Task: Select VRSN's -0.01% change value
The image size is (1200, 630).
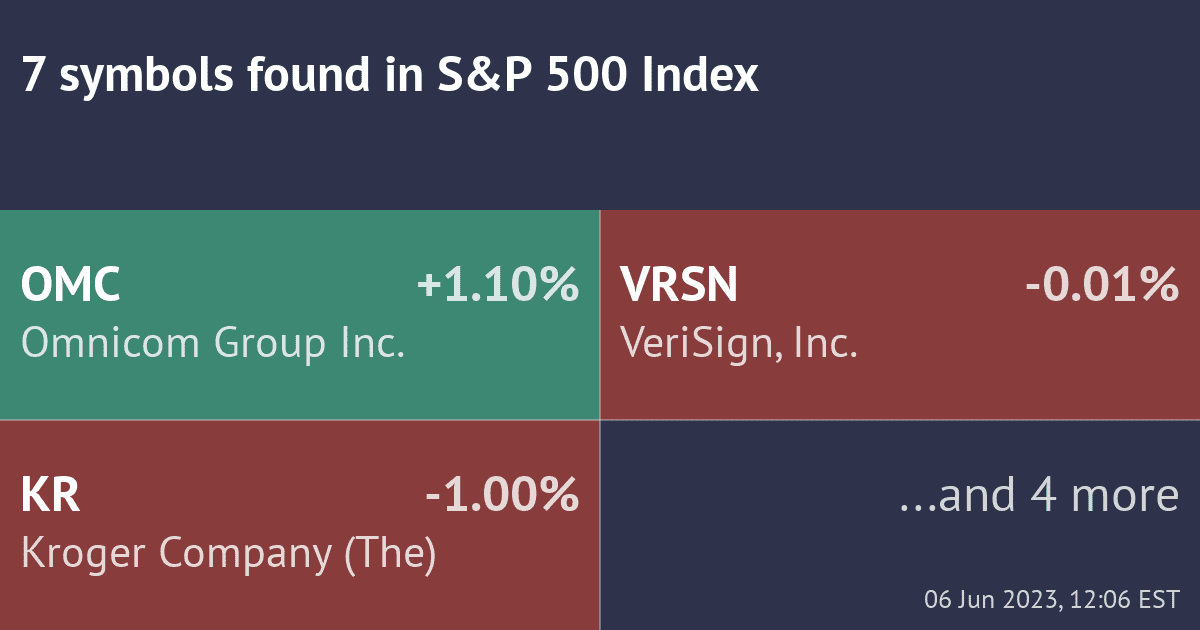Action: click(x=1101, y=286)
